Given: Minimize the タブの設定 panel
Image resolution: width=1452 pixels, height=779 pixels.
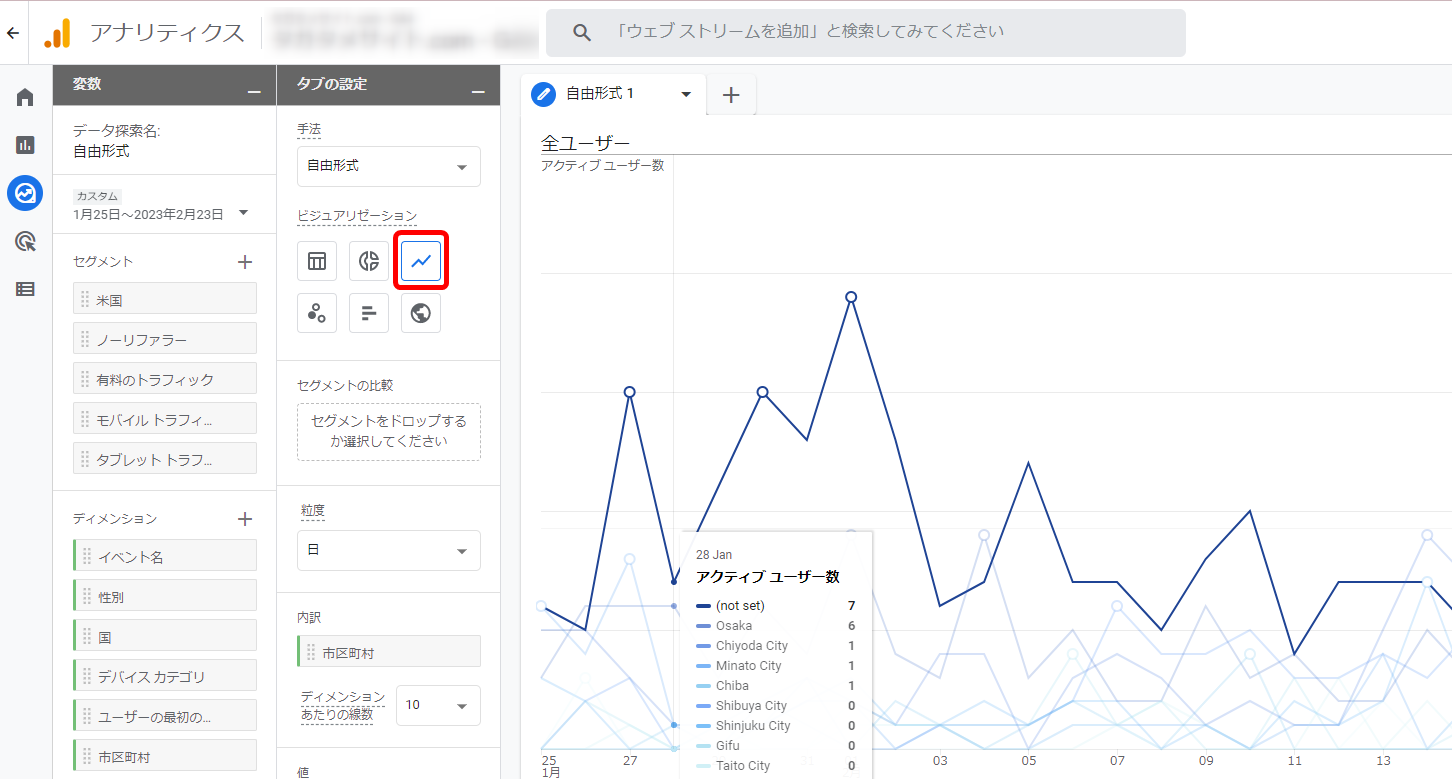Looking at the screenshot, I should (x=478, y=91).
